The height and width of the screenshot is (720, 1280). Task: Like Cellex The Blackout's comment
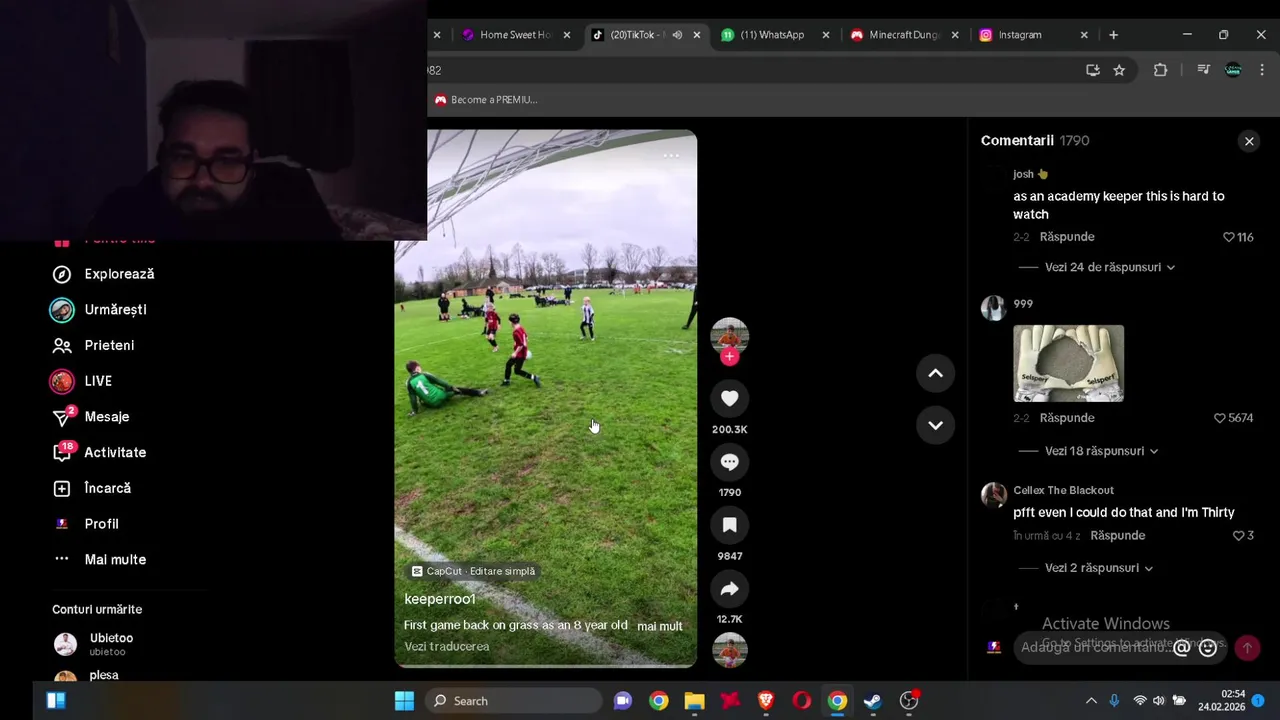[1238, 536]
